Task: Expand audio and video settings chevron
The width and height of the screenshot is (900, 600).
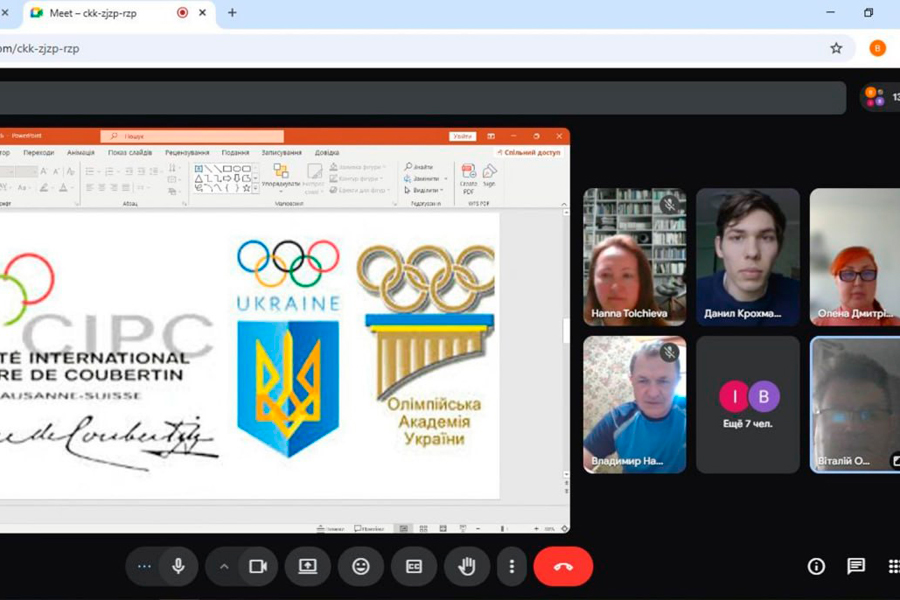Action: pyautogui.click(x=224, y=567)
